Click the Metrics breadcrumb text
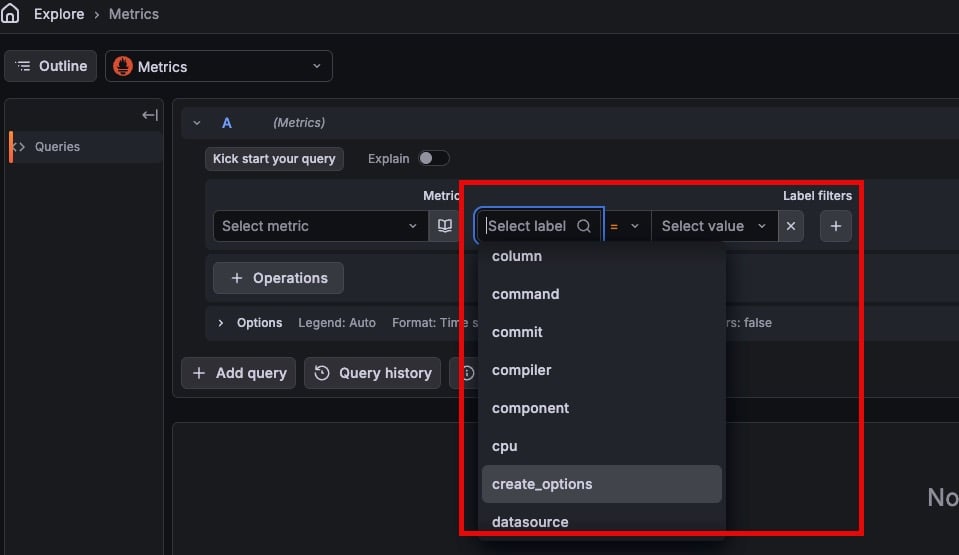 click(x=133, y=14)
